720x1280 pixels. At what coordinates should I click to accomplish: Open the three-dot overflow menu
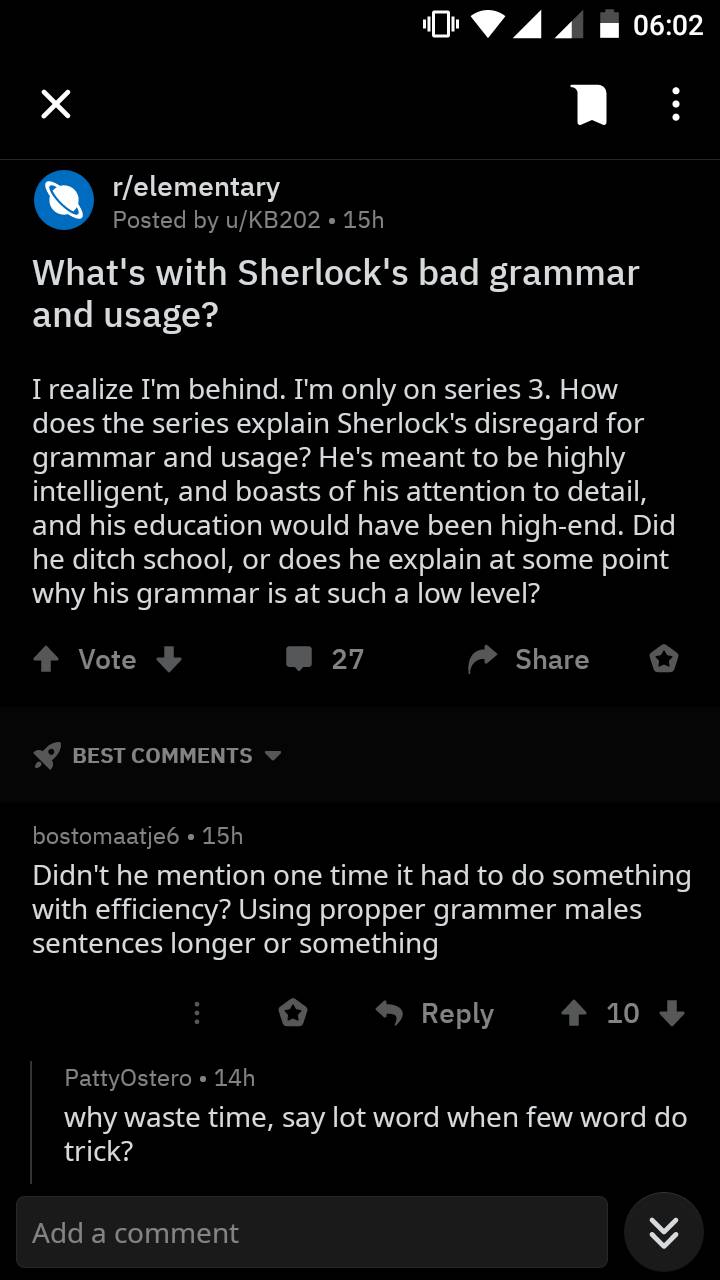tap(676, 104)
